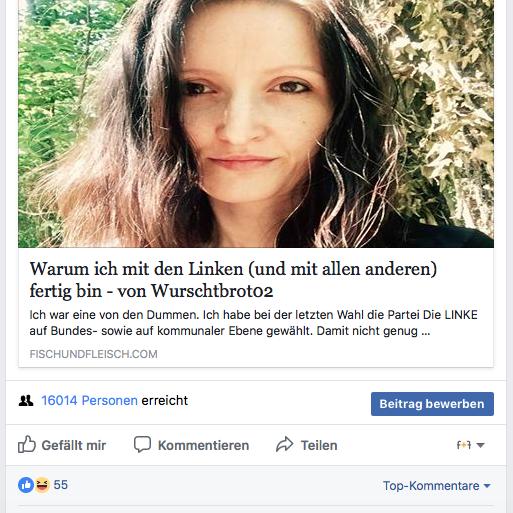Click the speech bubble comment icon
513x513 pixels.
click(142, 444)
